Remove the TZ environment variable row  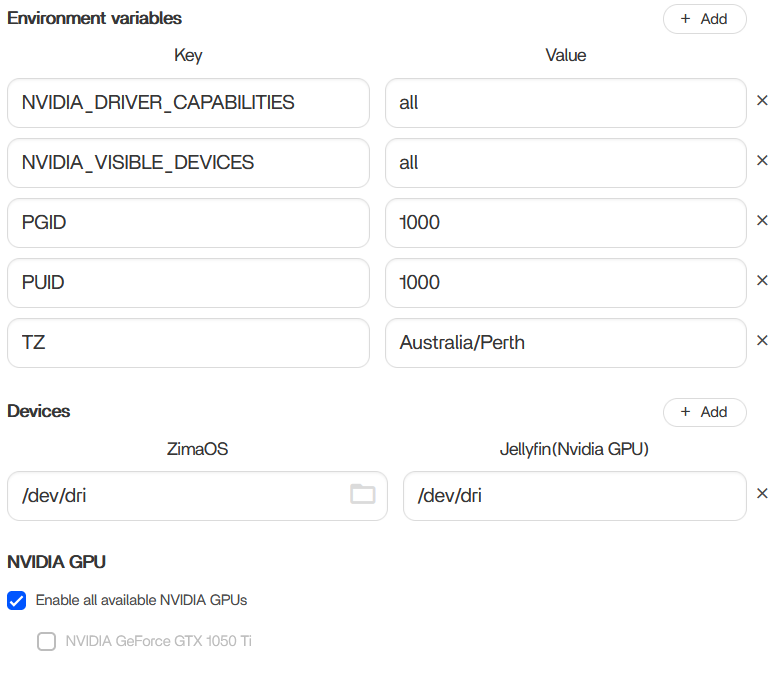[x=761, y=341]
